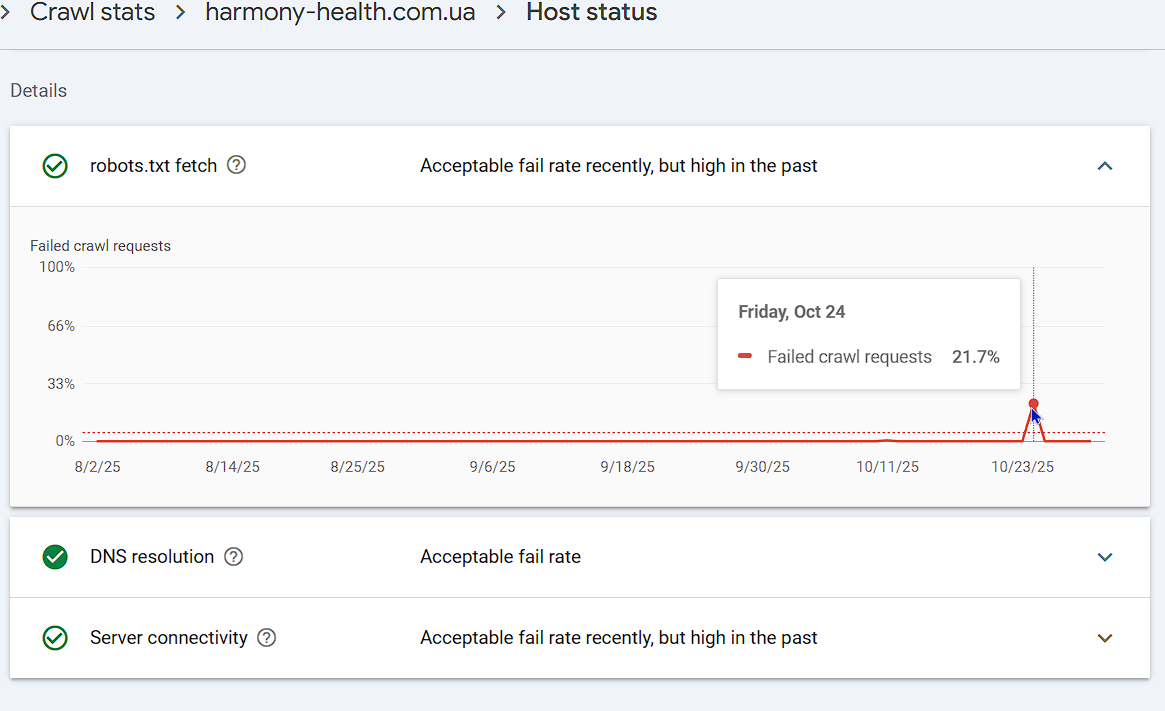Click DNS resolution row label

pos(152,557)
